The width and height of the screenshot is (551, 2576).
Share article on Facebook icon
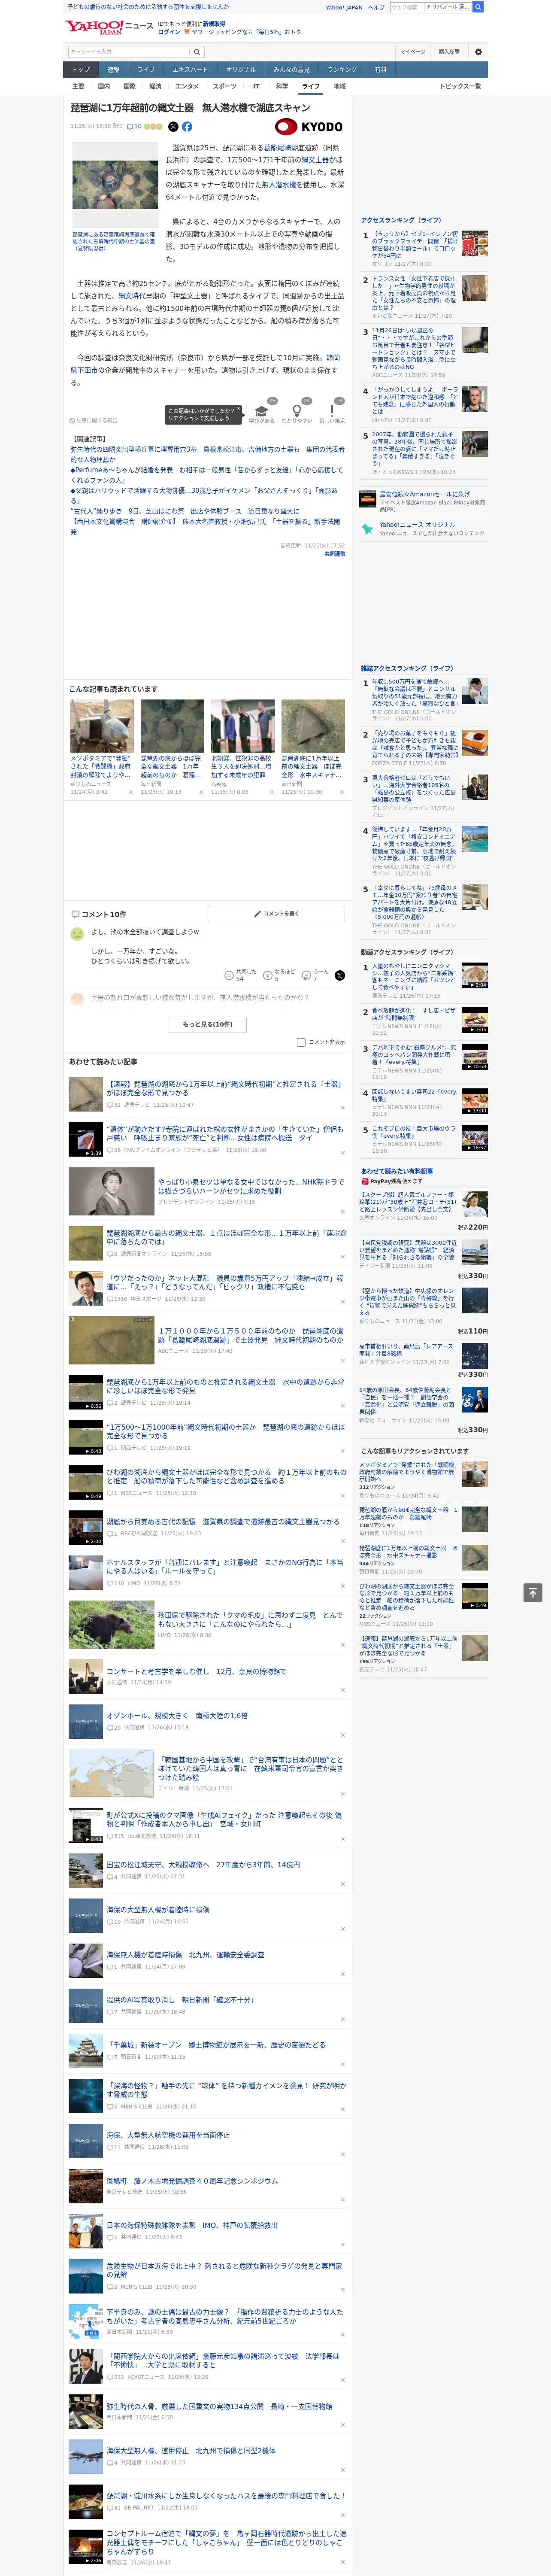click(187, 127)
